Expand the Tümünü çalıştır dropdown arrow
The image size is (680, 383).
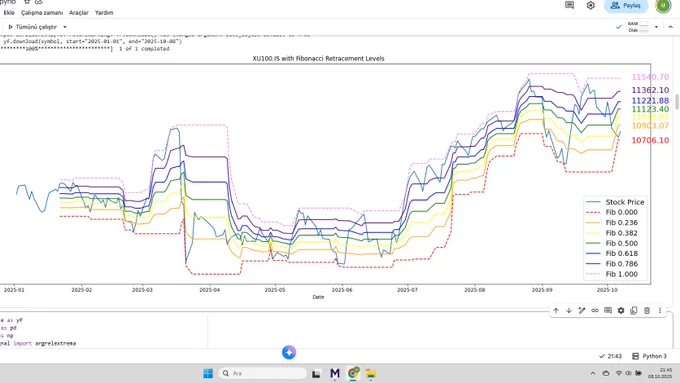click(x=65, y=27)
